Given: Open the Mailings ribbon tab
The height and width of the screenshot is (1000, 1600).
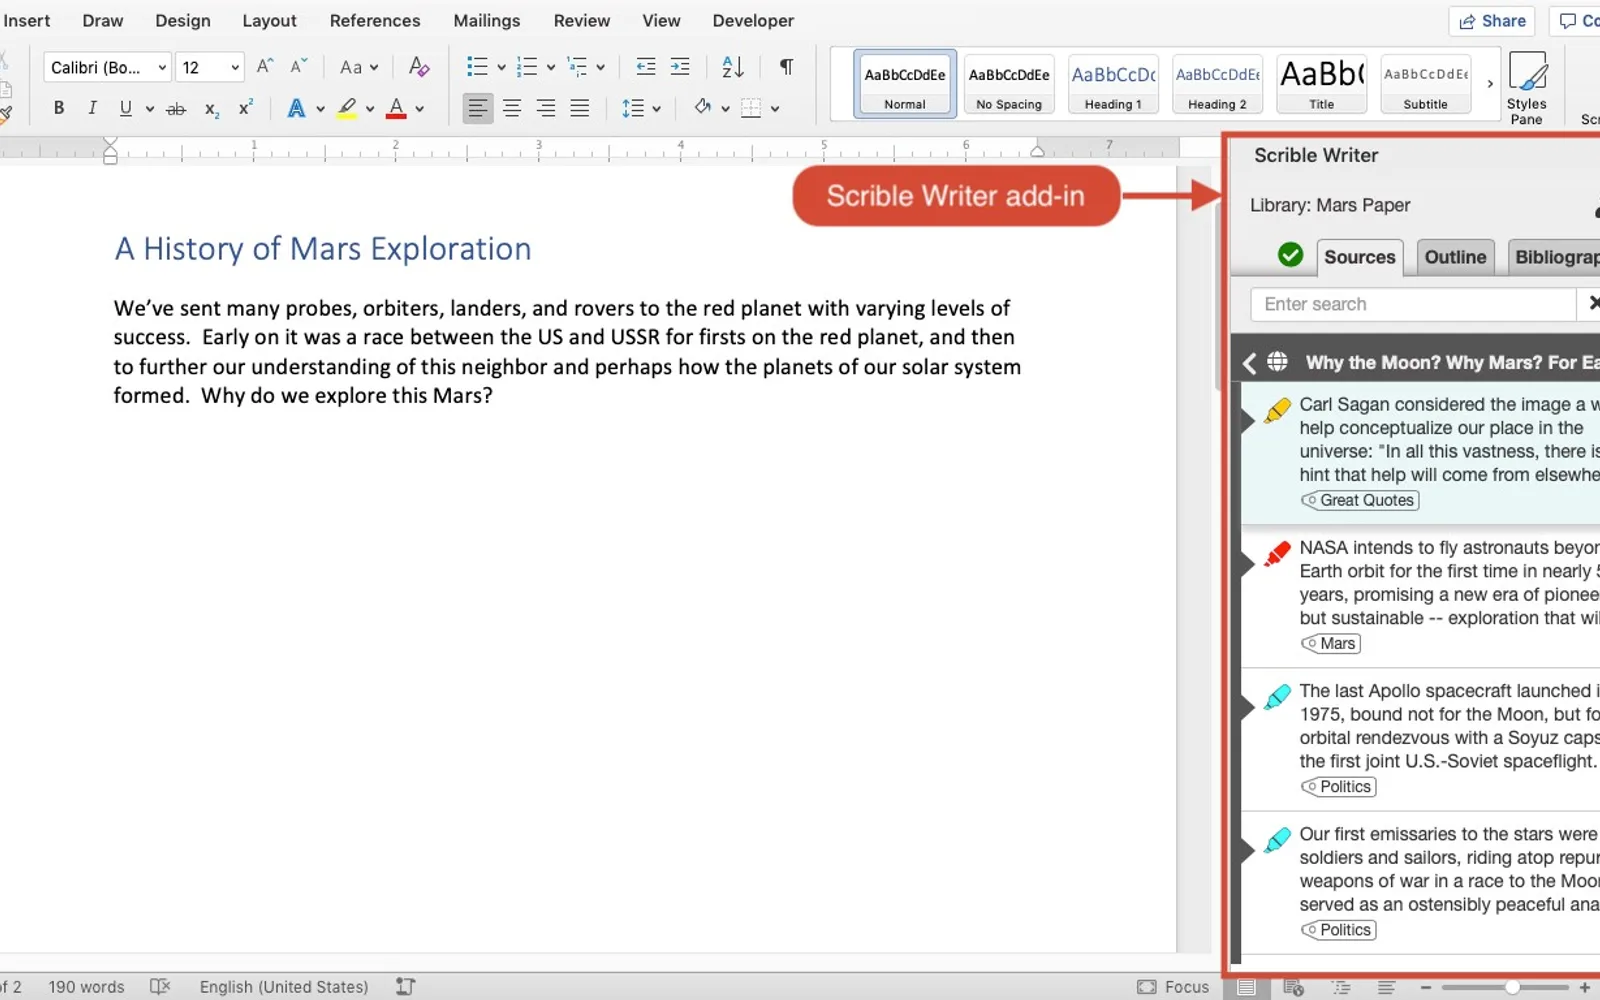Looking at the screenshot, I should [x=487, y=21].
